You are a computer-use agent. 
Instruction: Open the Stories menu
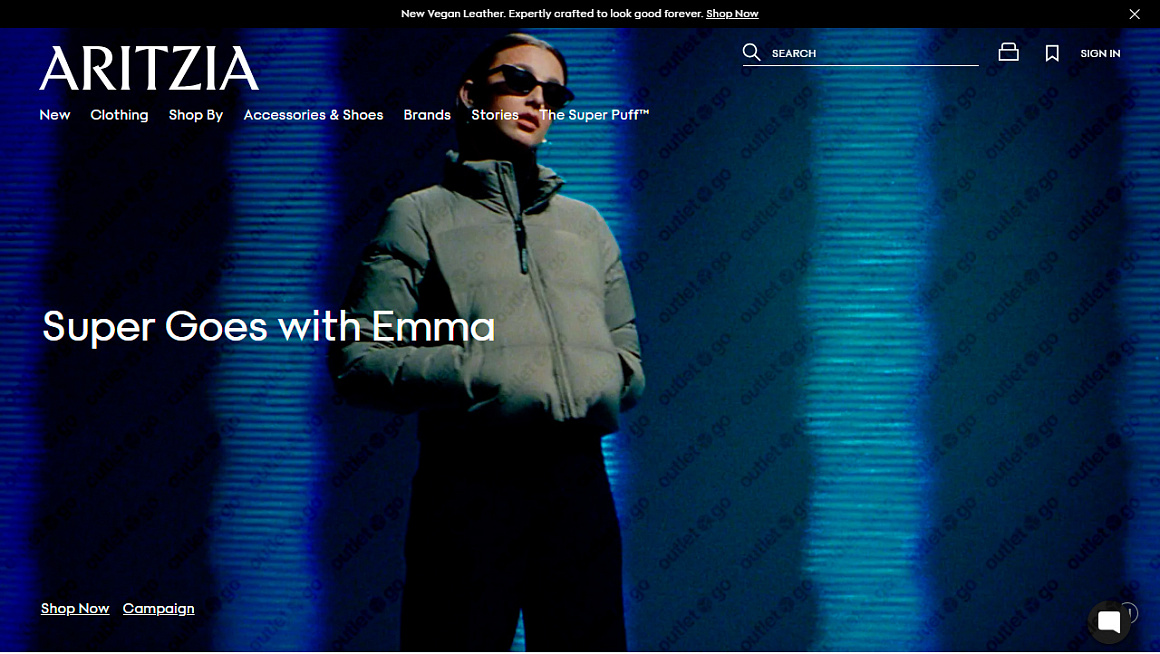[x=495, y=115]
